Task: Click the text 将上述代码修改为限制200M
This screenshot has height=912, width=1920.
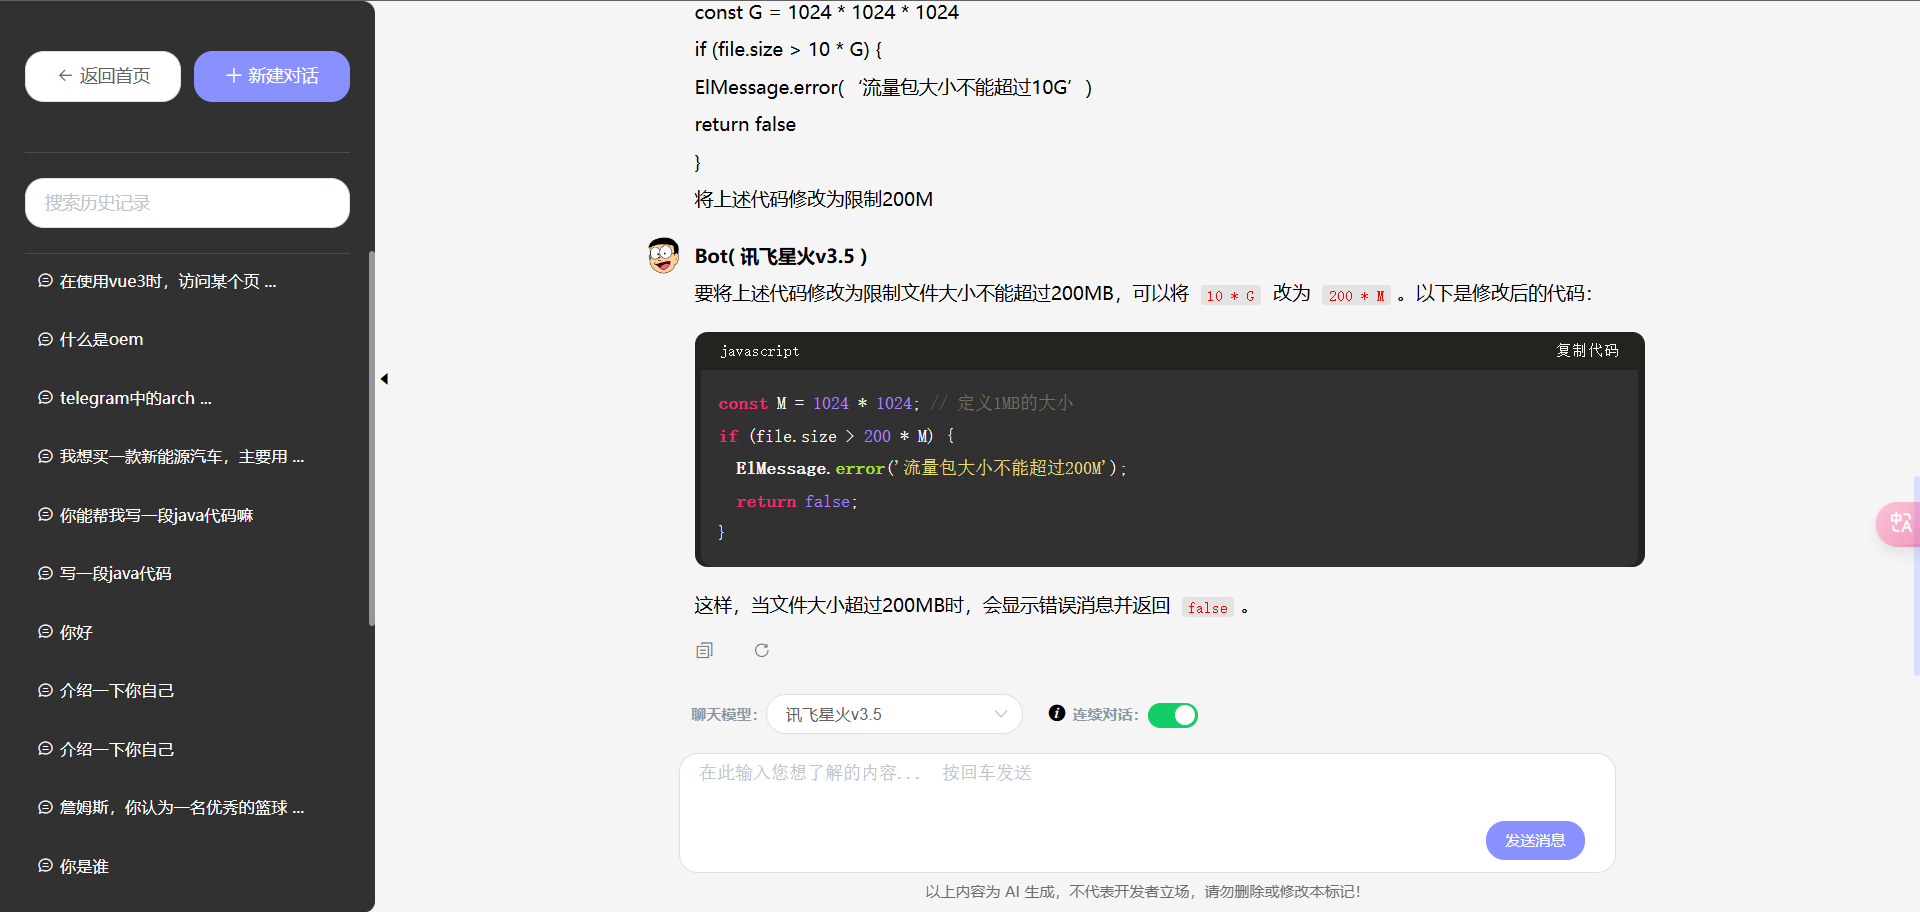Action: pyautogui.click(x=813, y=199)
